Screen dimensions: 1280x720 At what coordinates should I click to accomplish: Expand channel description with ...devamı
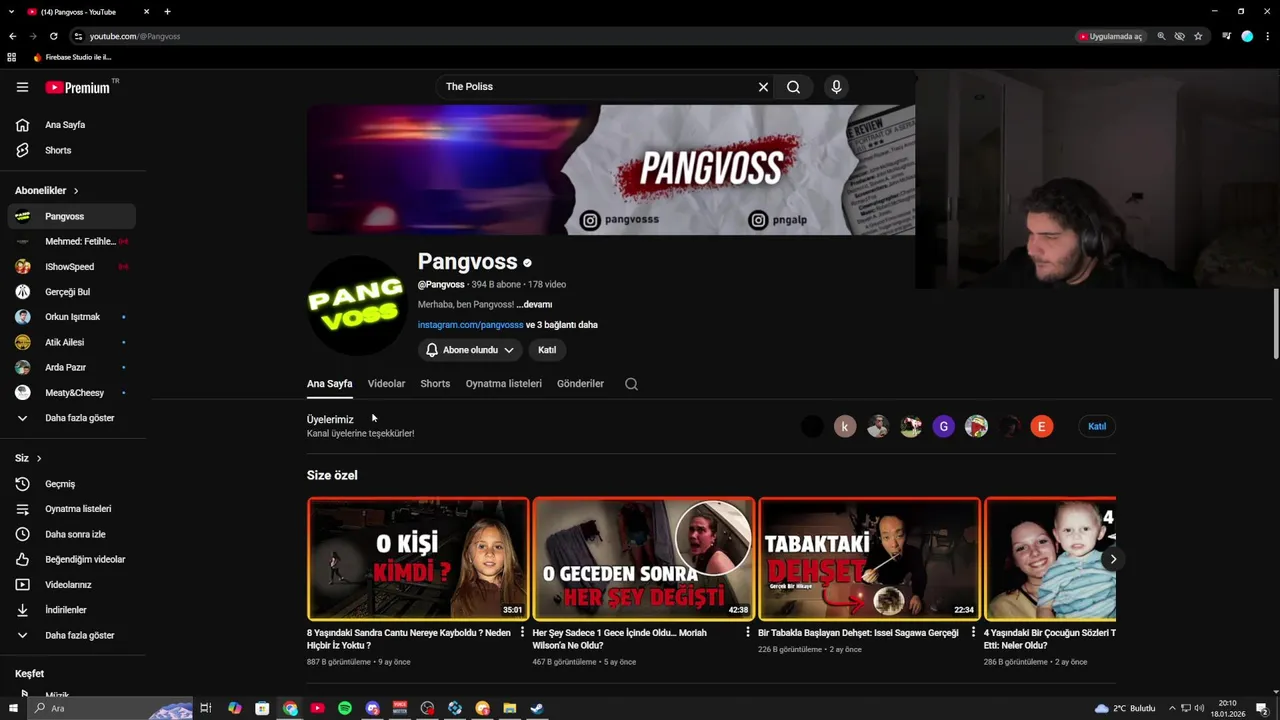[534, 305]
